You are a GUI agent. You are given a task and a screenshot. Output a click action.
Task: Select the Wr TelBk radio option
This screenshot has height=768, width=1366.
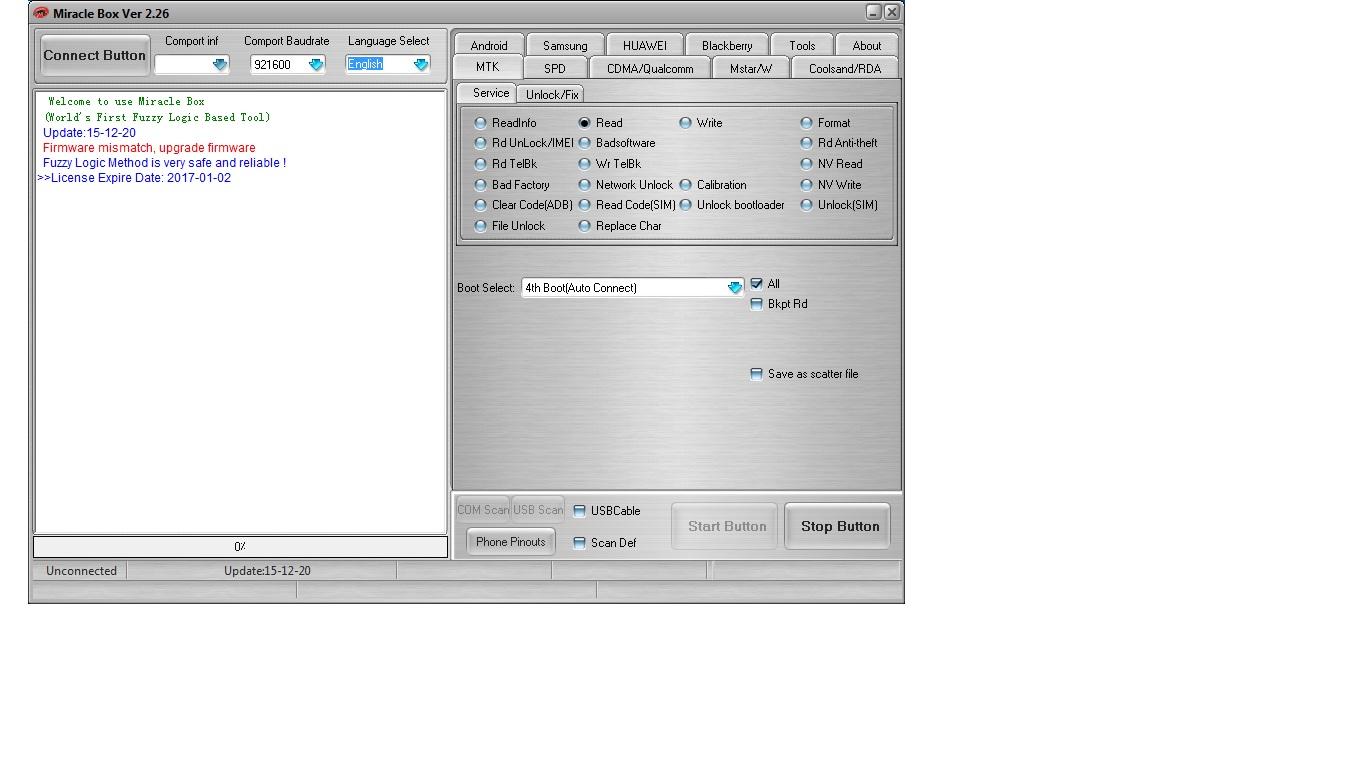tap(610, 164)
